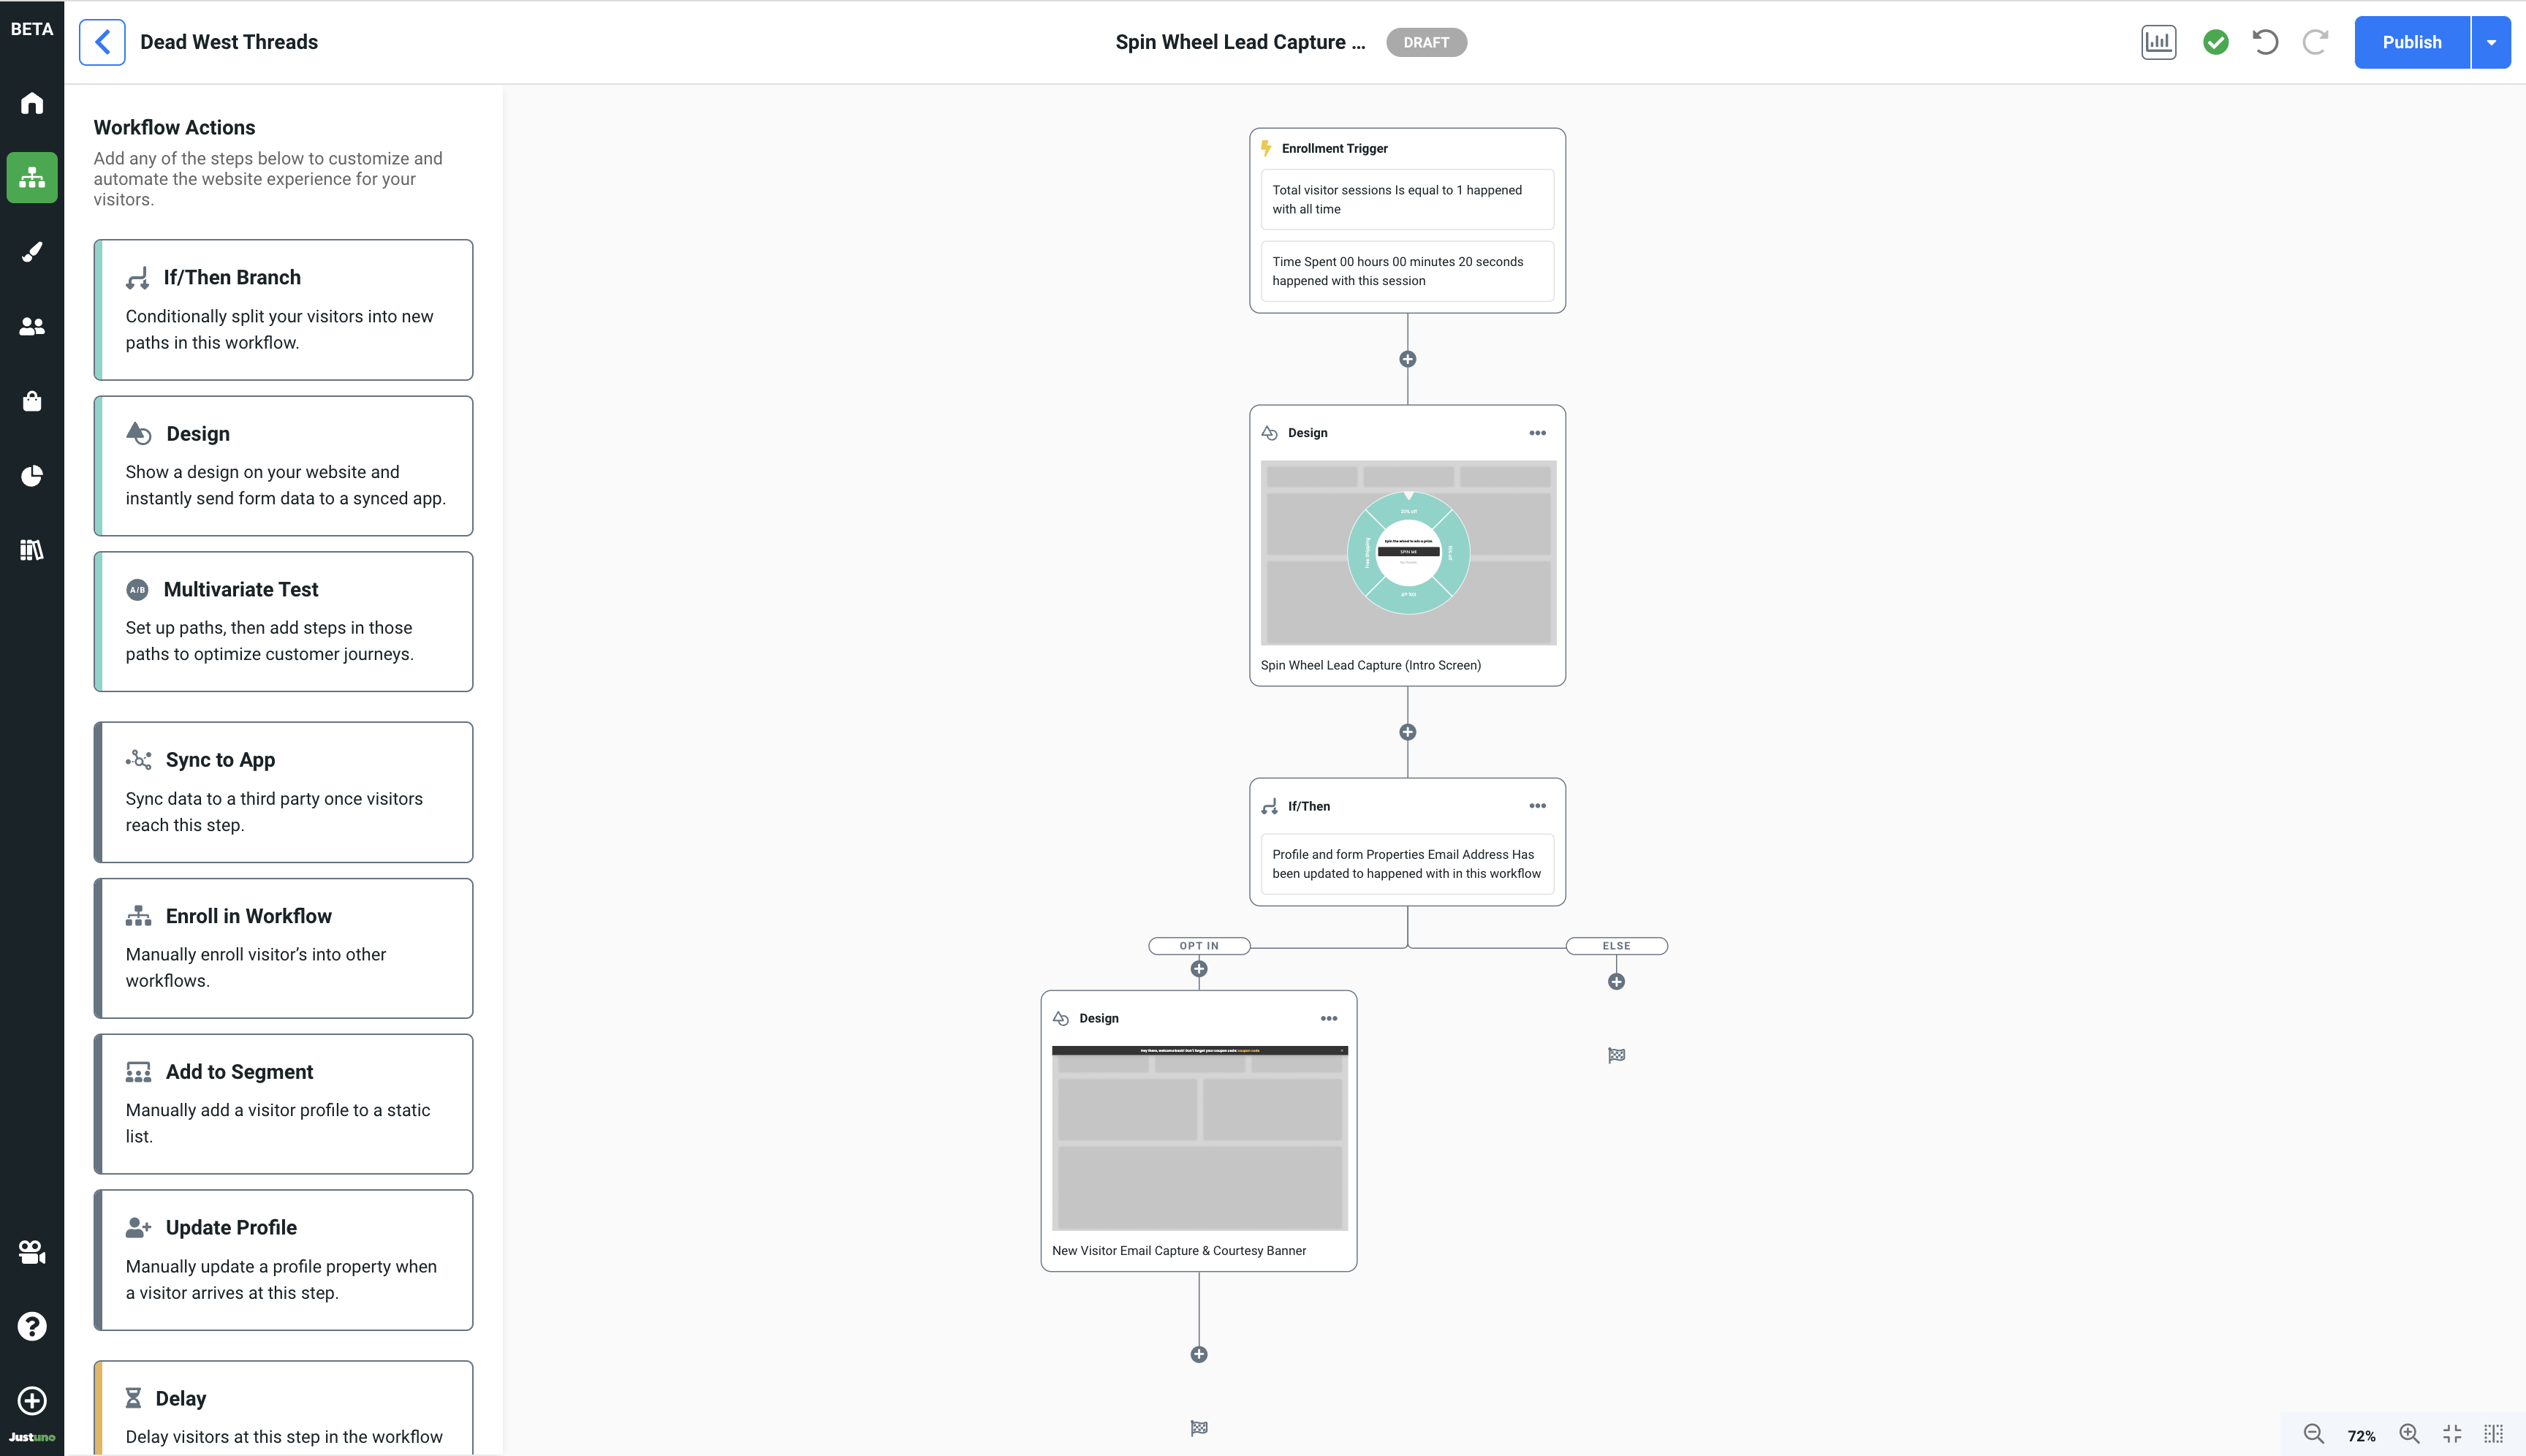The image size is (2526, 1456).
Task: Open options menu on Spin Wheel Design node
Action: 1537,433
